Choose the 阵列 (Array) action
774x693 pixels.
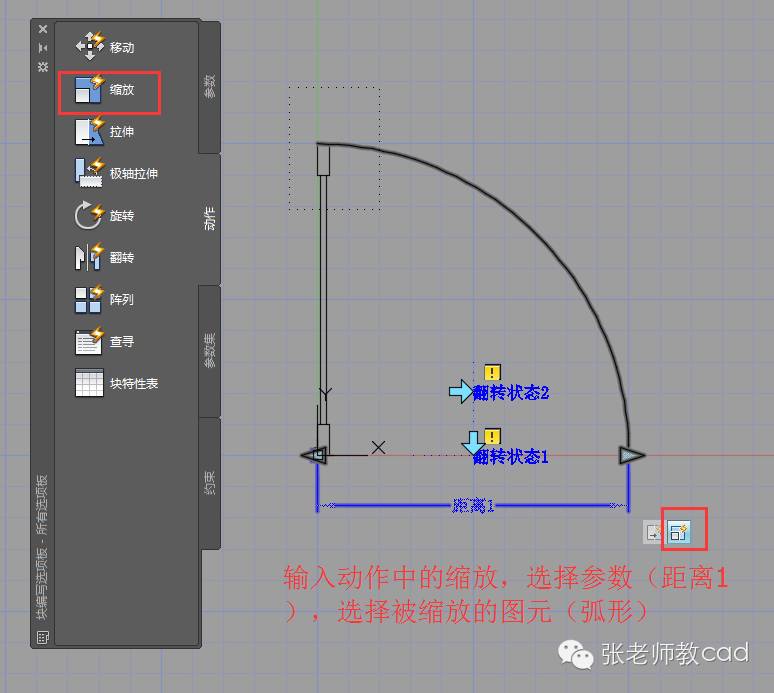[x=106, y=300]
